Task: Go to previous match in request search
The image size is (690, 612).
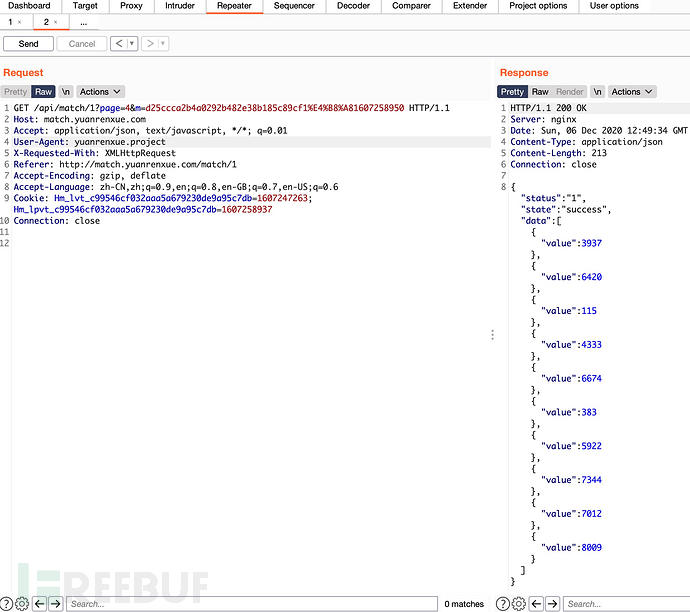Action: pos(39,603)
